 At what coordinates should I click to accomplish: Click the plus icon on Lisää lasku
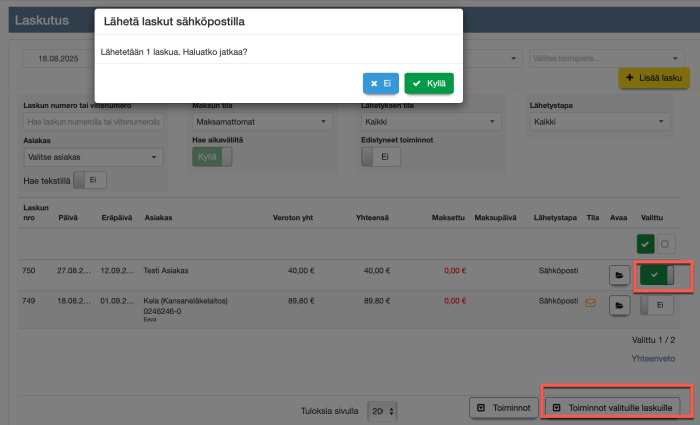click(629, 78)
